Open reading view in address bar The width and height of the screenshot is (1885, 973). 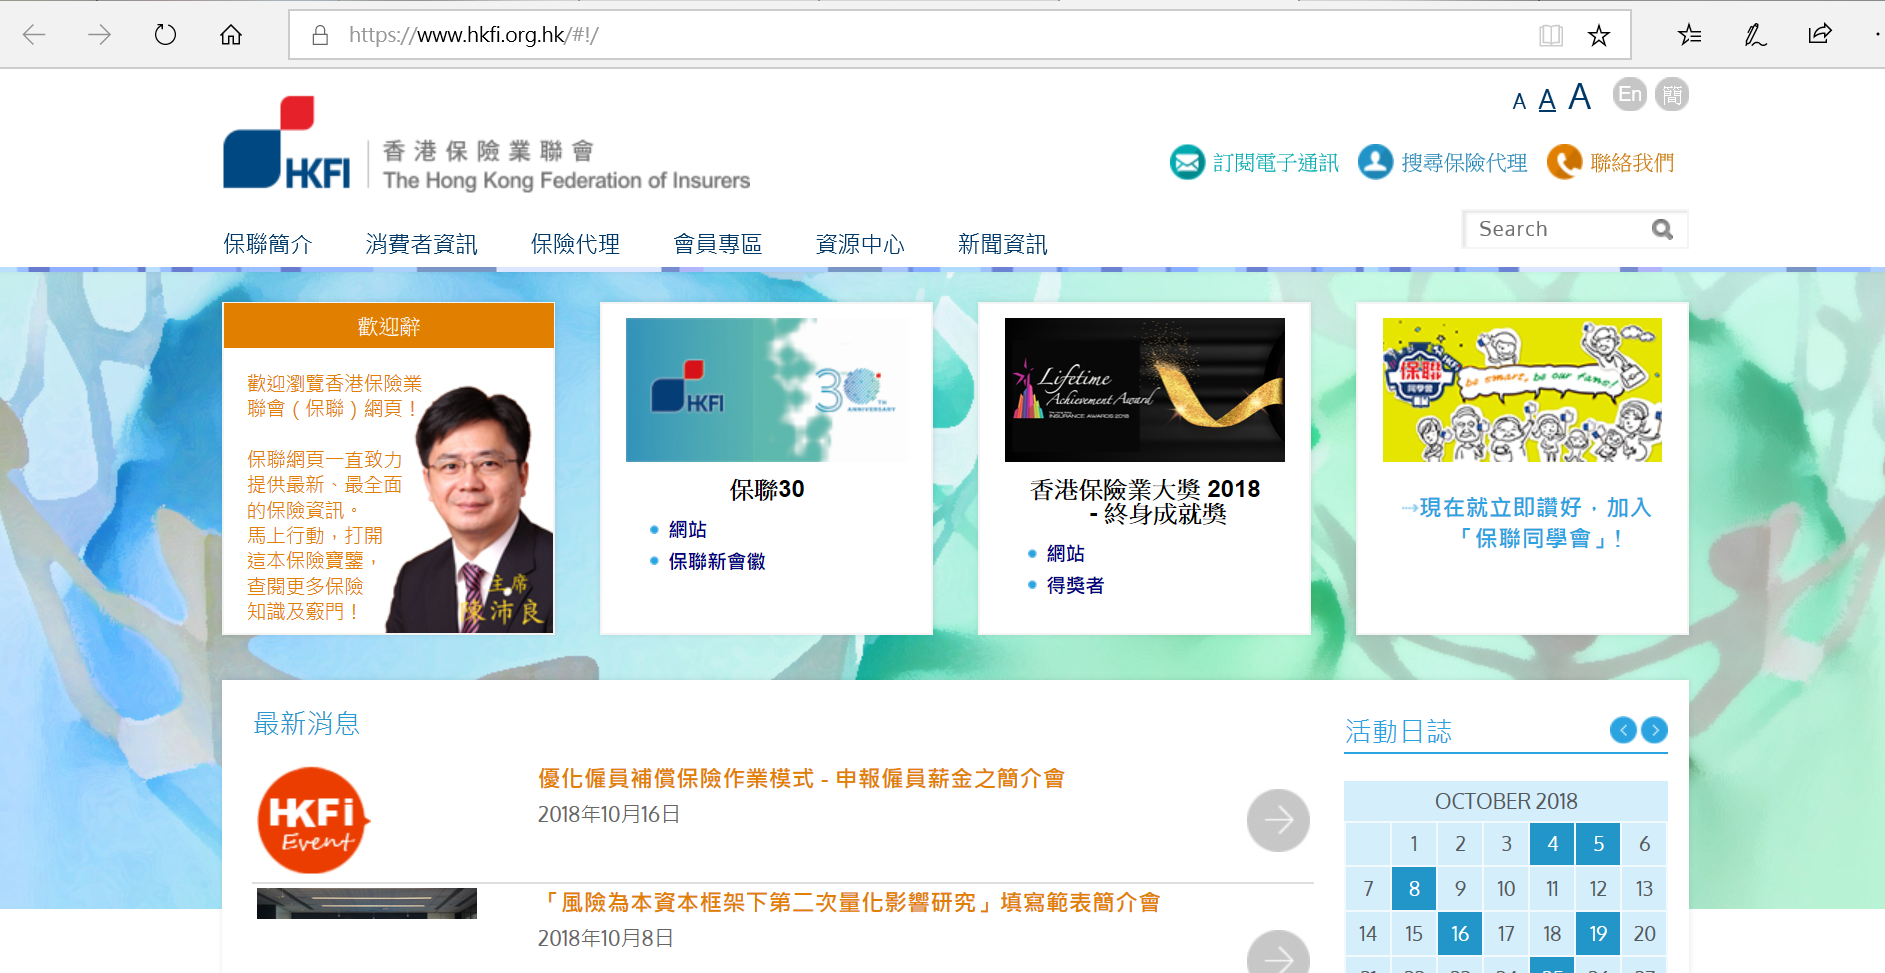click(x=1550, y=36)
